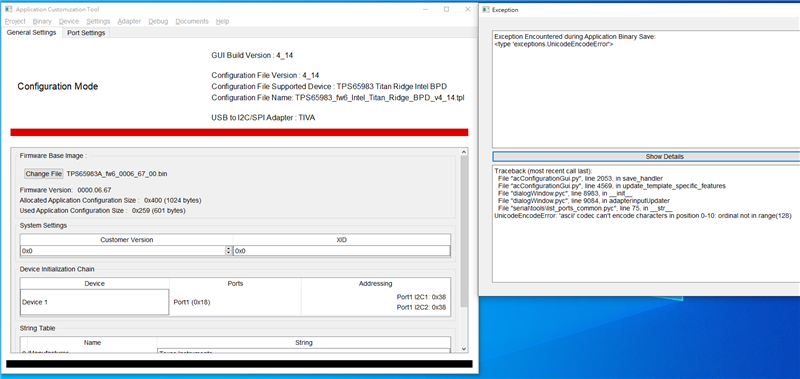Open the Documents menu
This screenshot has height=379, width=800.
coord(192,21)
